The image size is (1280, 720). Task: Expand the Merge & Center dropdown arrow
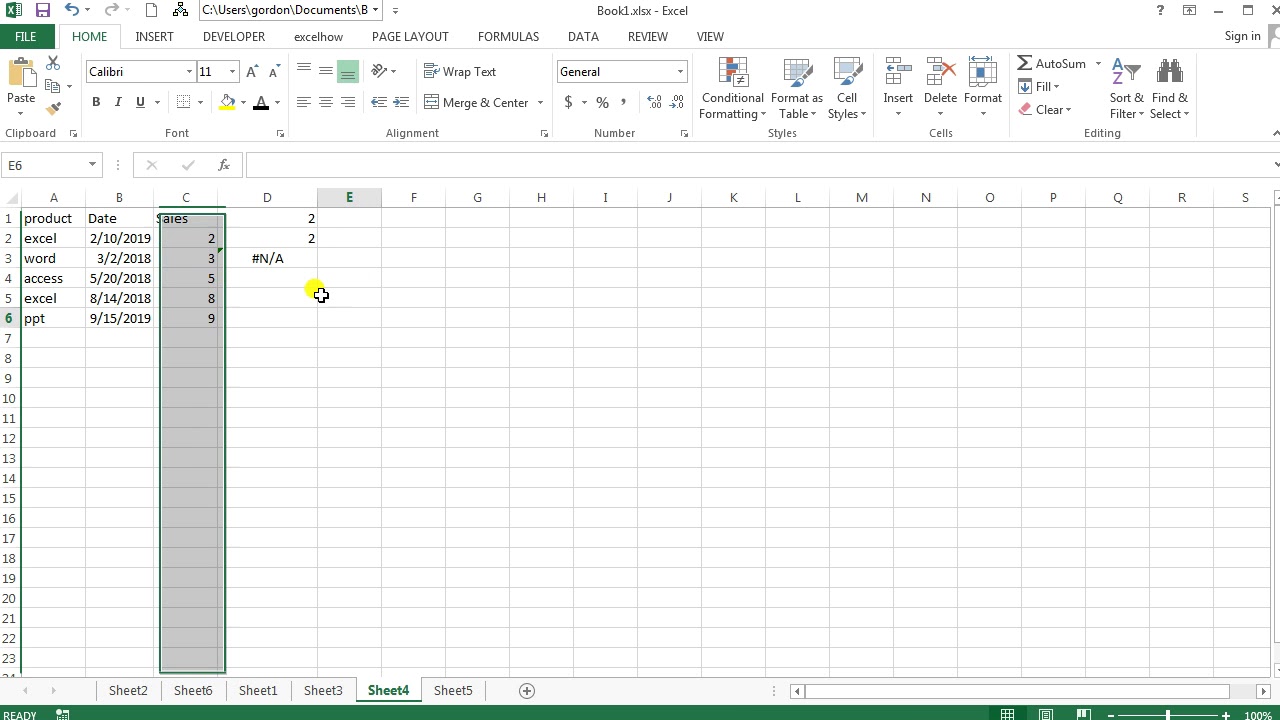click(540, 103)
